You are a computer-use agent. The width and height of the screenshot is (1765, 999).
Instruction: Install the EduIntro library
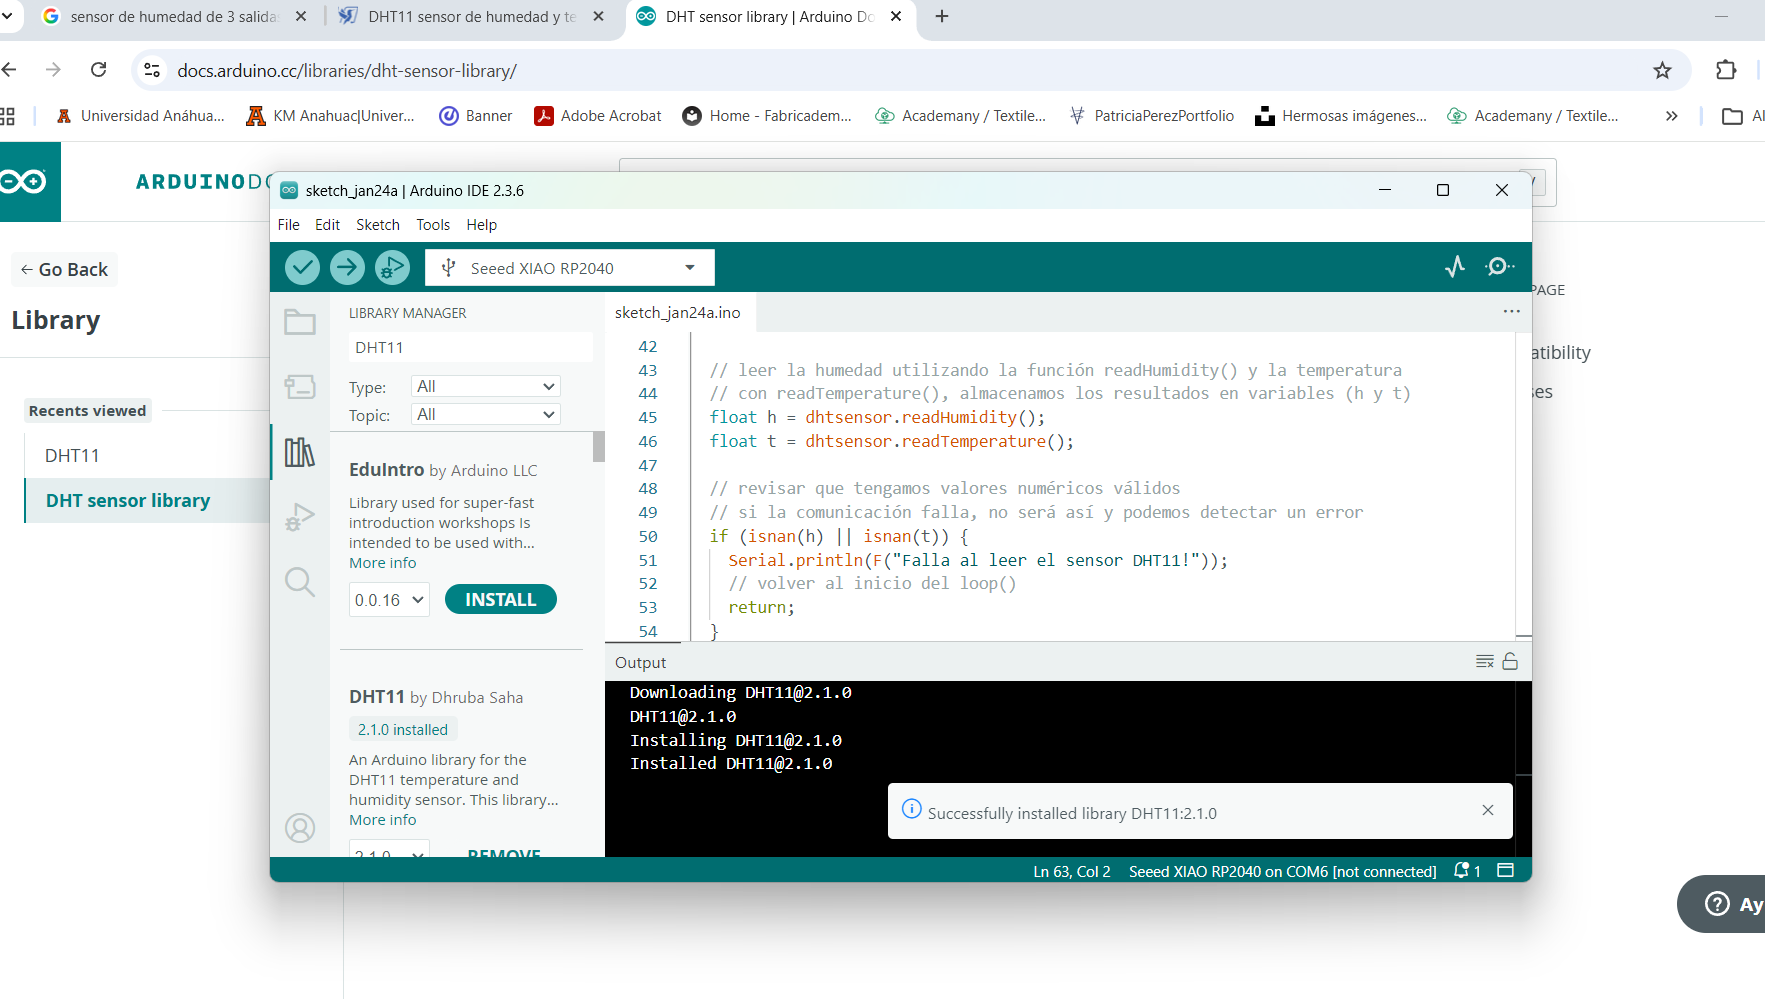[x=500, y=599]
